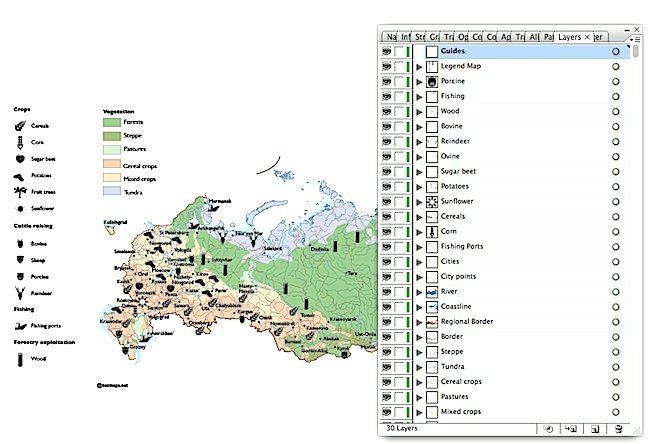The width and height of the screenshot is (650, 444).
Task: Click the target circle of Tundra layer
Action: [616, 367]
